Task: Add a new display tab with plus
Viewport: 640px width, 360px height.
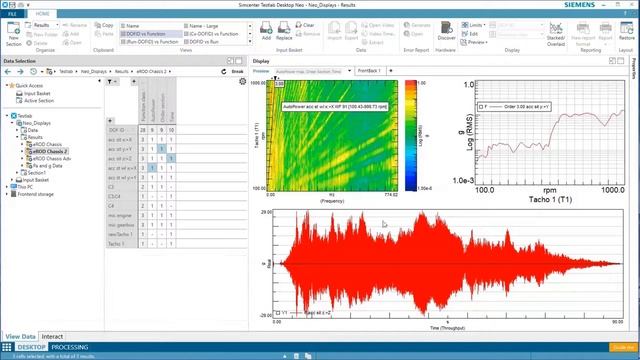Action: [x=391, y=71]
